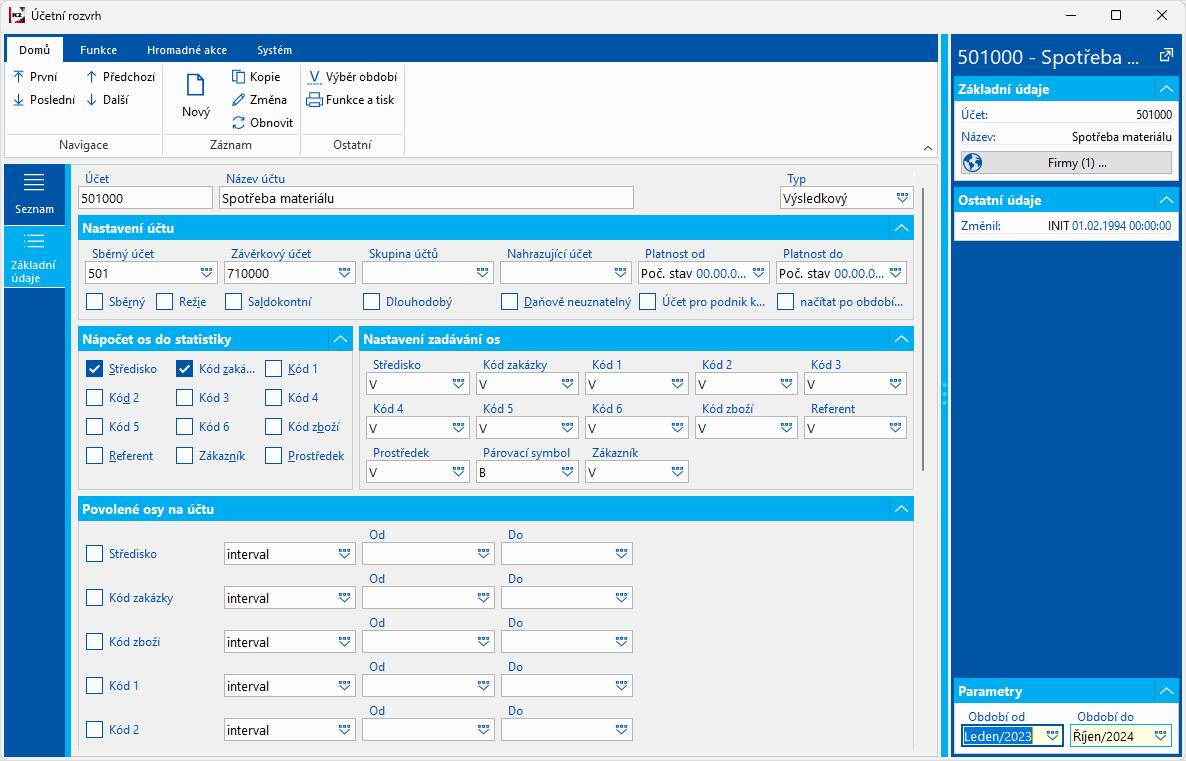Viewport: 1186px width, 761px height.
Task: Click the Obnovit refresh icon
Action: pos(239,123)
